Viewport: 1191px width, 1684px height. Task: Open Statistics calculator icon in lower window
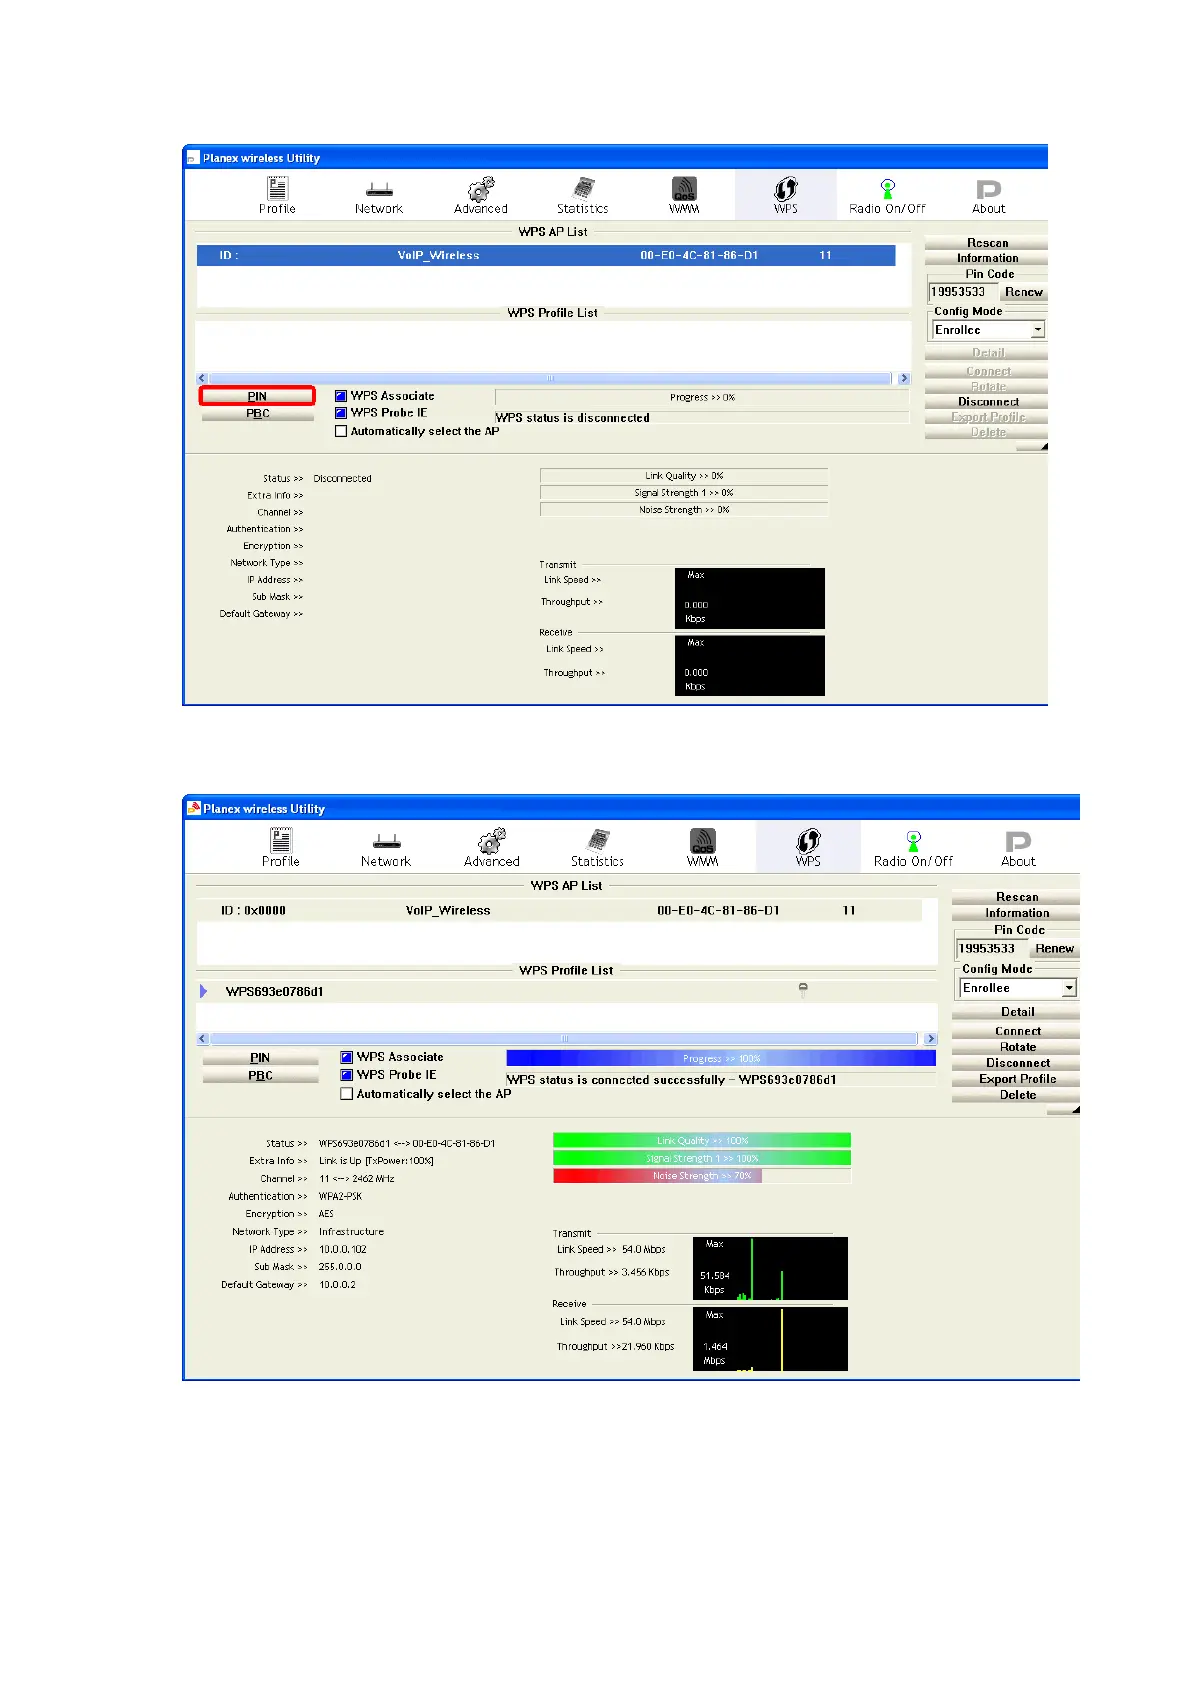tap(597, 840)
